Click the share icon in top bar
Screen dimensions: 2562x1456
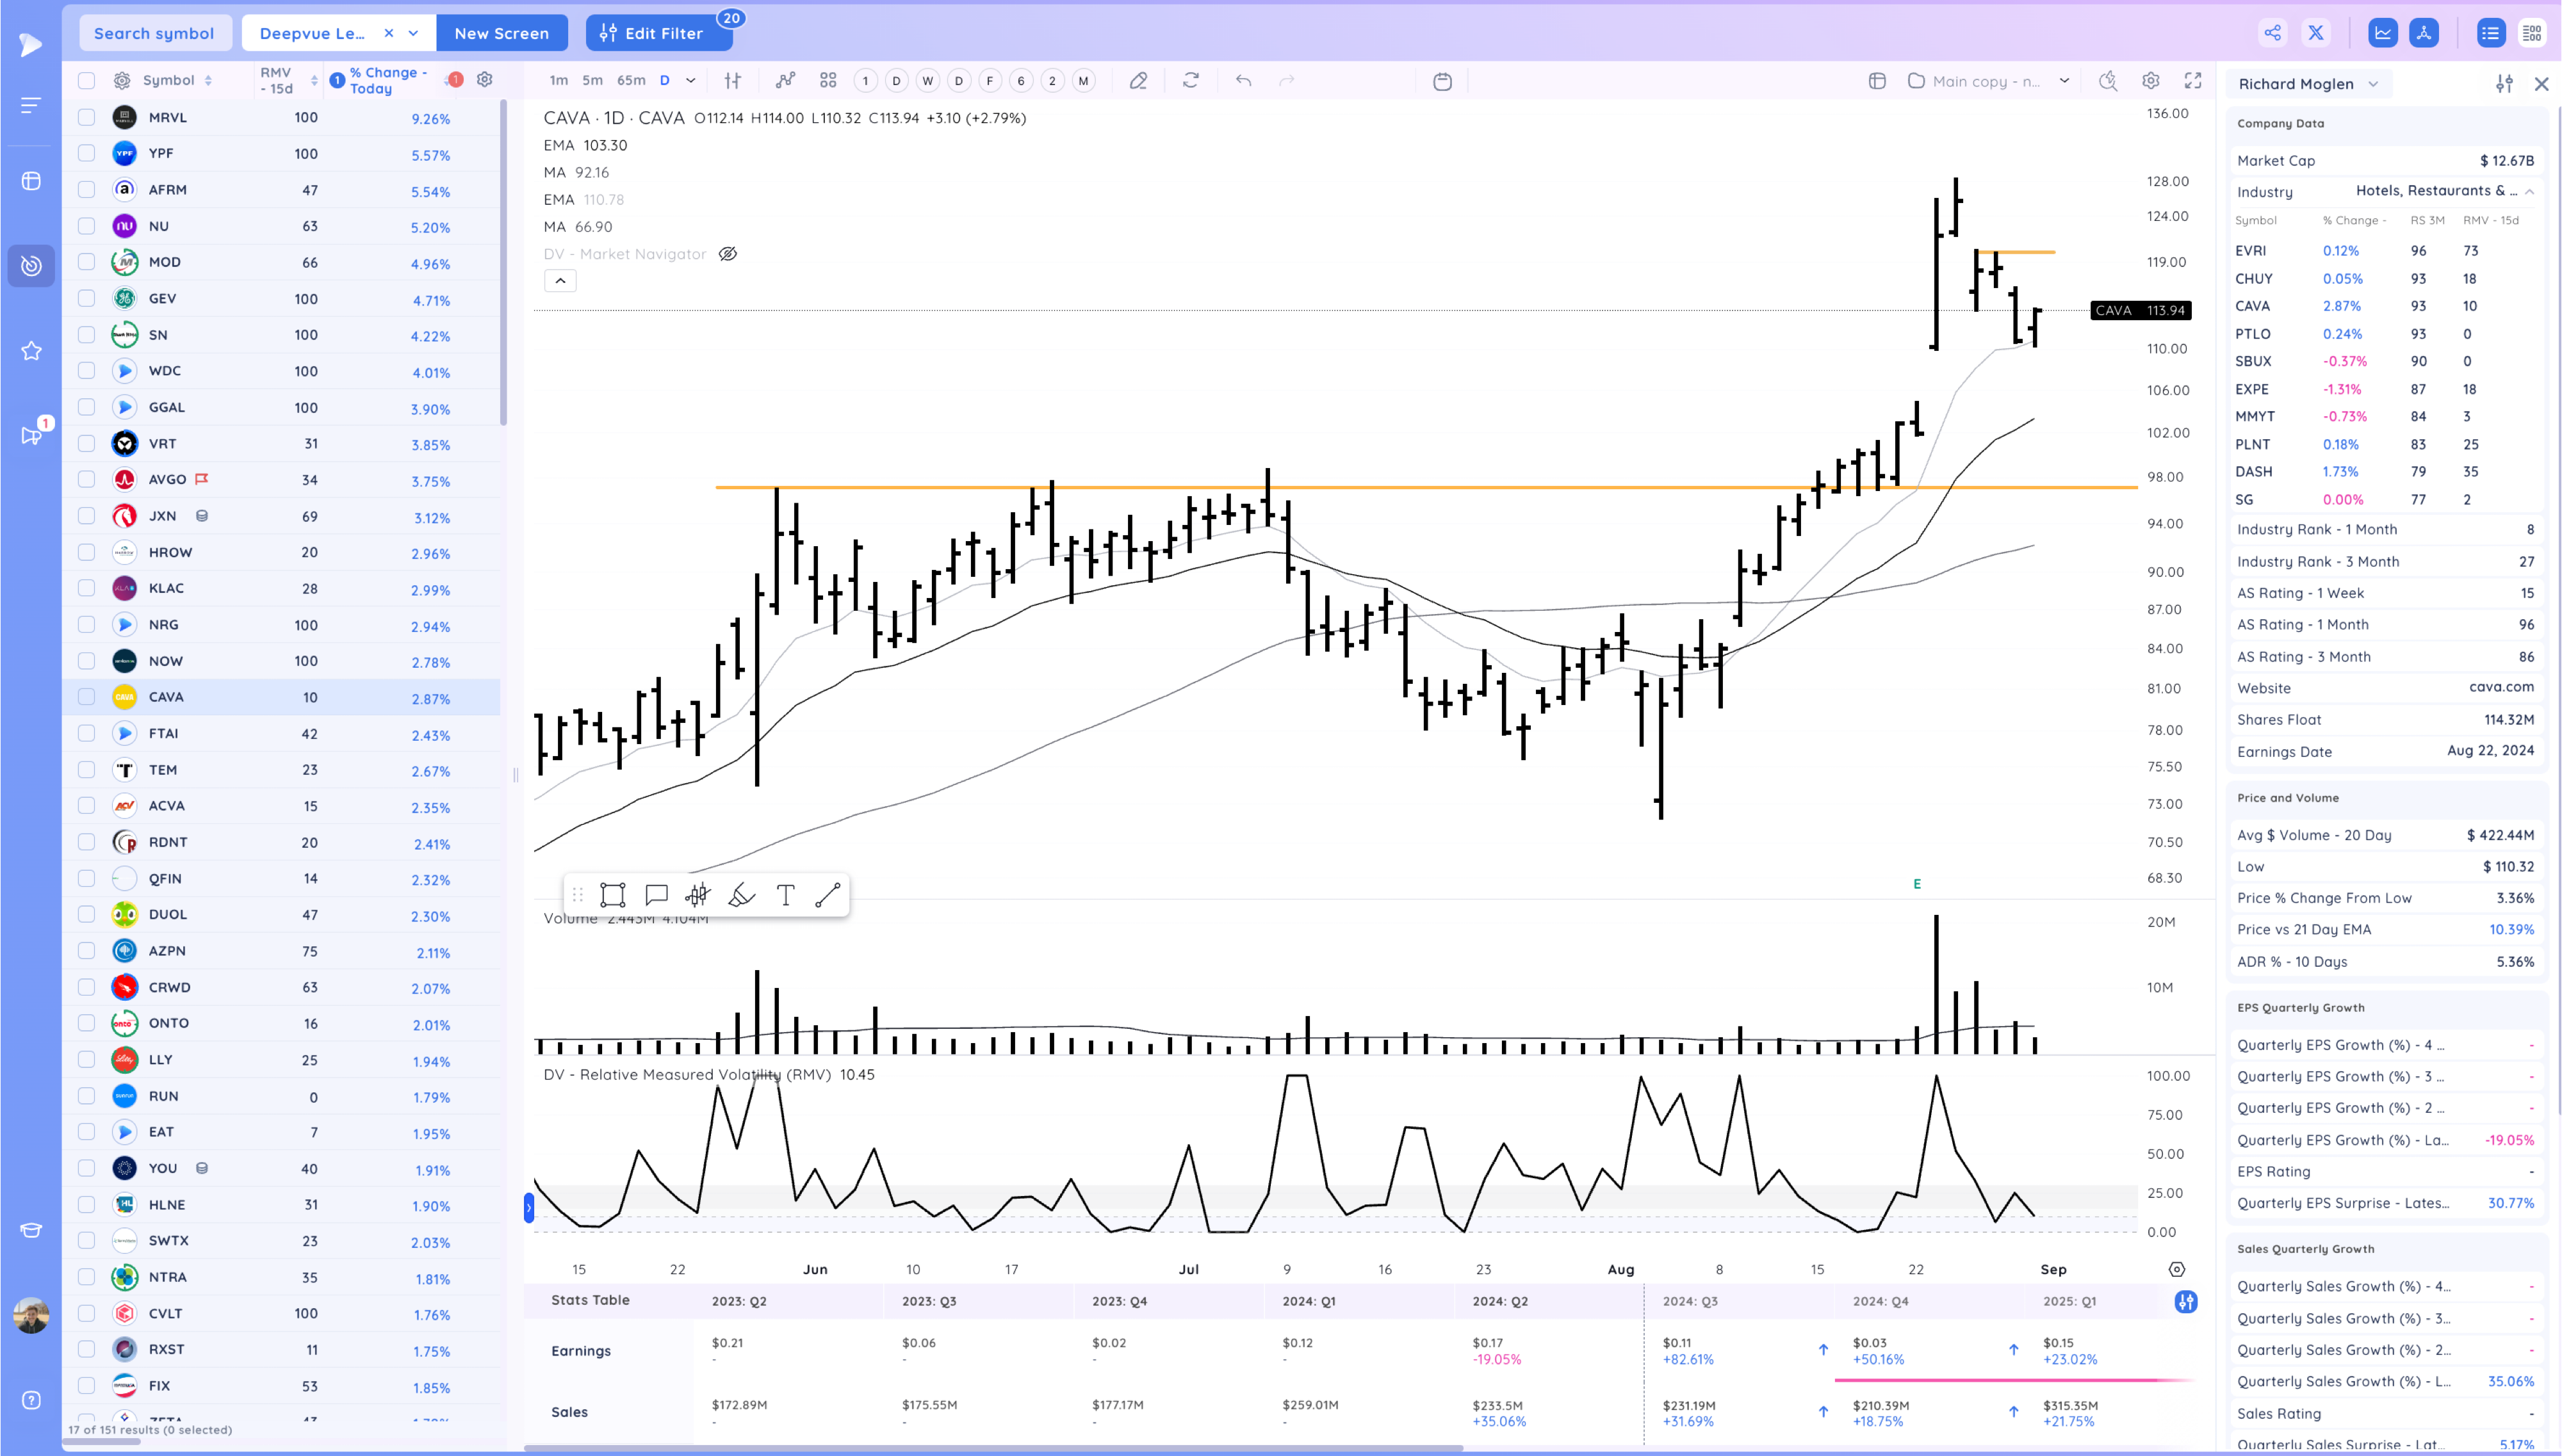[x=2272, y=33]
